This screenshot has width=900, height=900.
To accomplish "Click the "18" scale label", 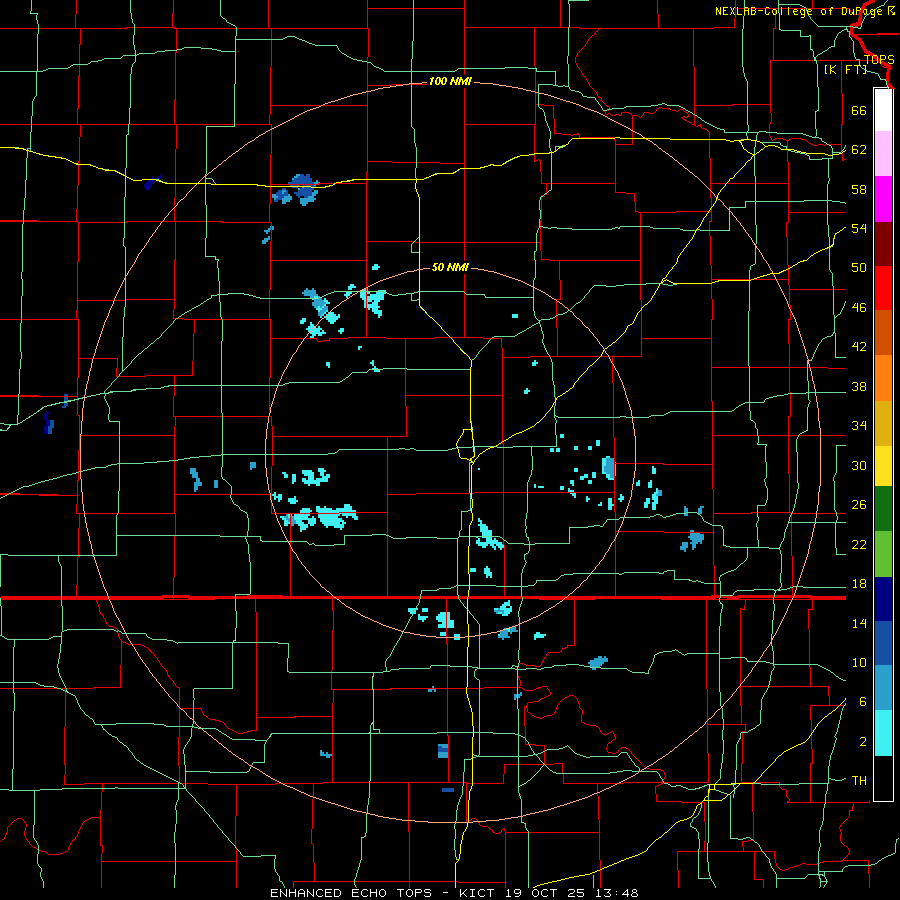I will [x=859, y=584].
